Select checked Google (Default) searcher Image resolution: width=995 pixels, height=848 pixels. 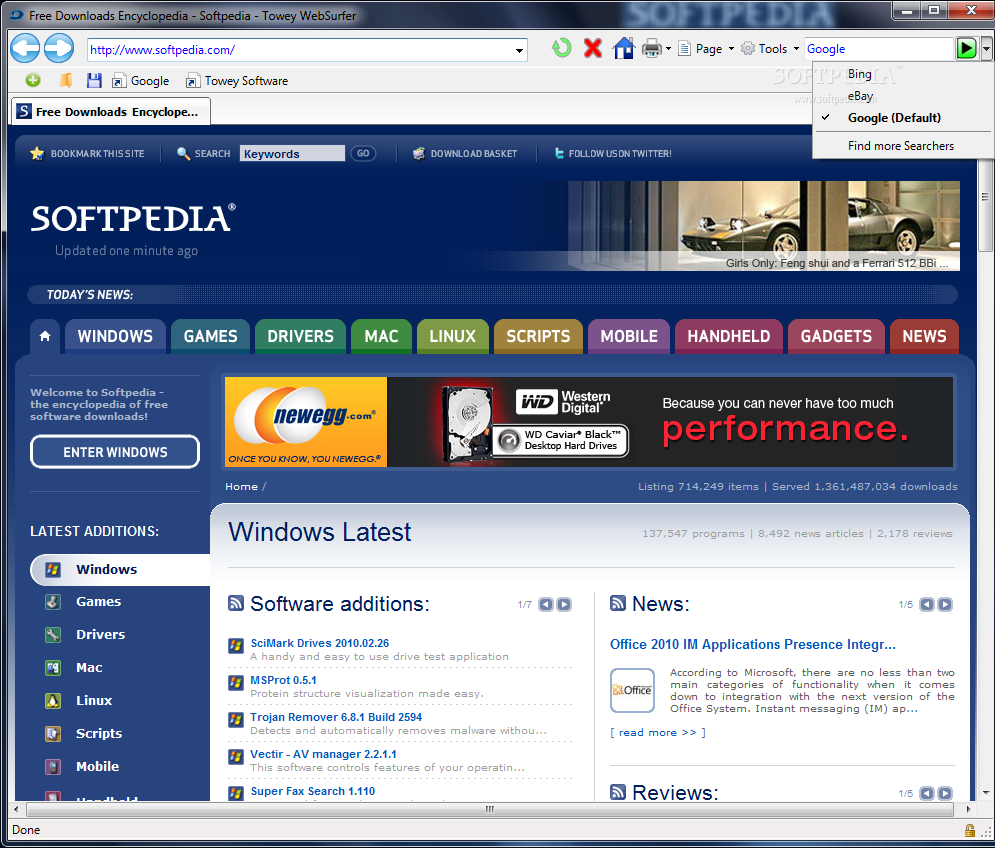pos(894,117)
